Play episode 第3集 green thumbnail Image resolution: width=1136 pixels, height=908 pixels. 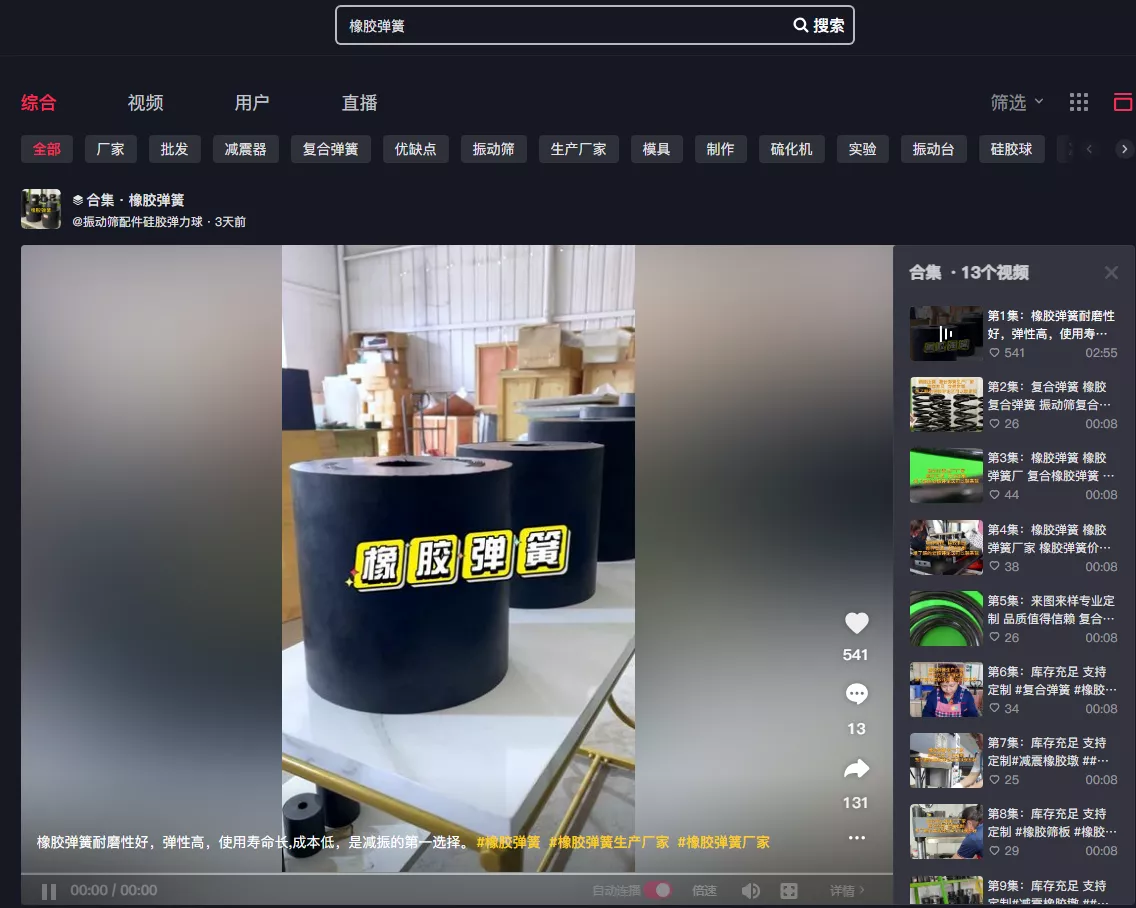(x=946, y=475)
